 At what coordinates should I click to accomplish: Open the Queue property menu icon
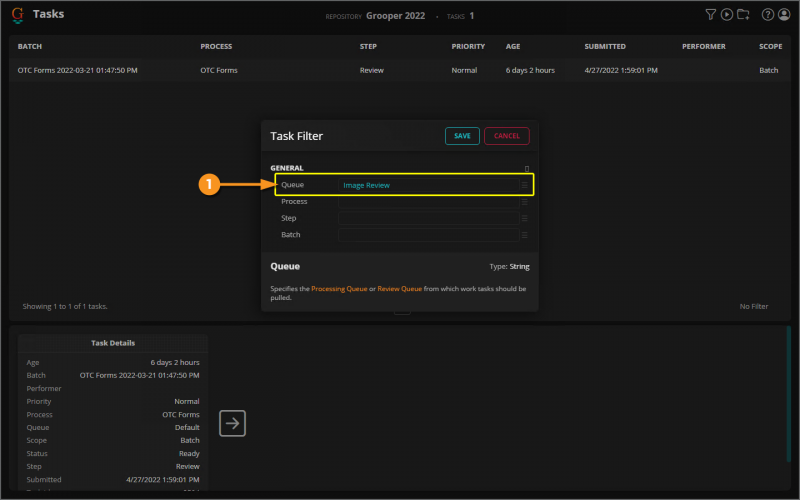[x=524, y=185]
